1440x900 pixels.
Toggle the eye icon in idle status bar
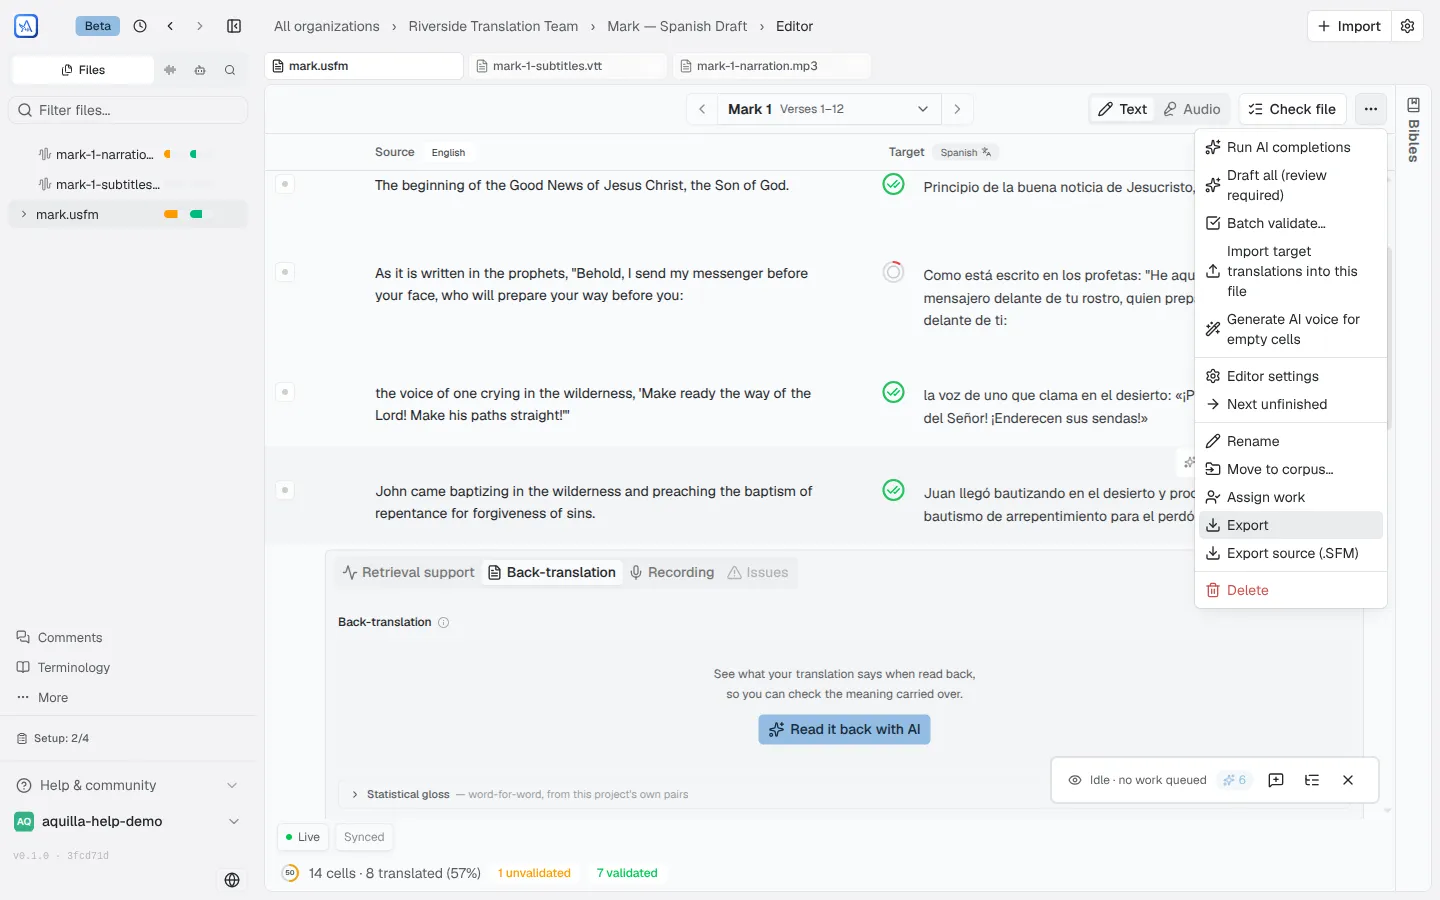click(x=1075, y=780)
